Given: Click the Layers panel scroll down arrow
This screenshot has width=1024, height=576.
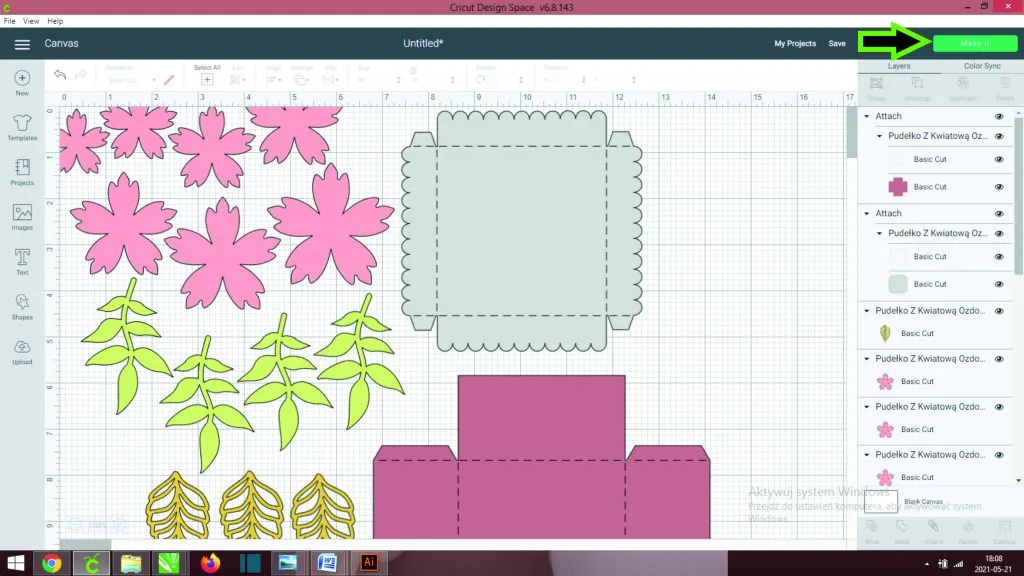Looking at the screenshot, I should (1019, 481).
